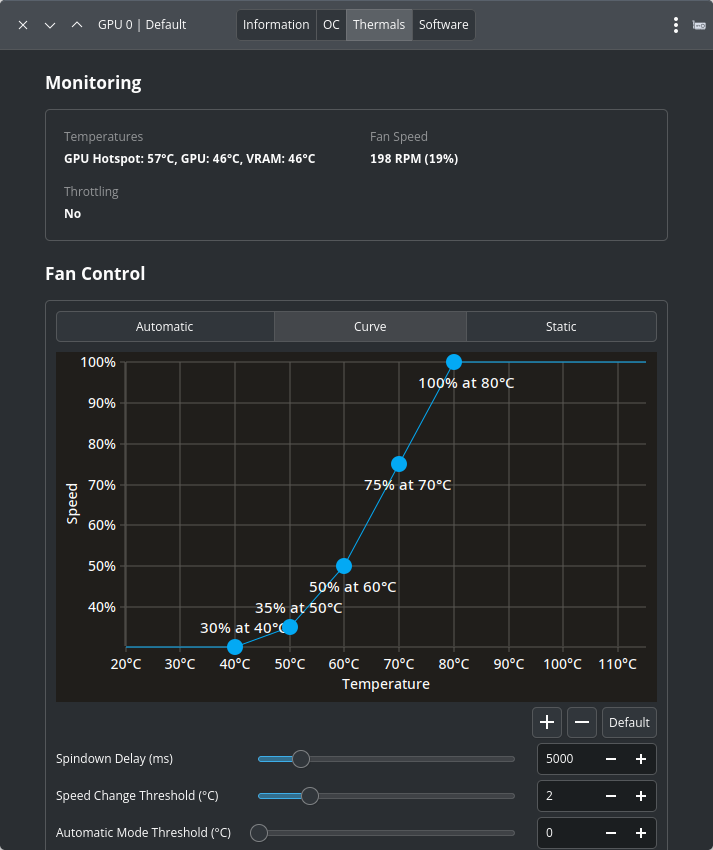The width and height of the screenshot is (713, 850).
Task: Click the up chevron in the title bar
Action: click(77, 25)
